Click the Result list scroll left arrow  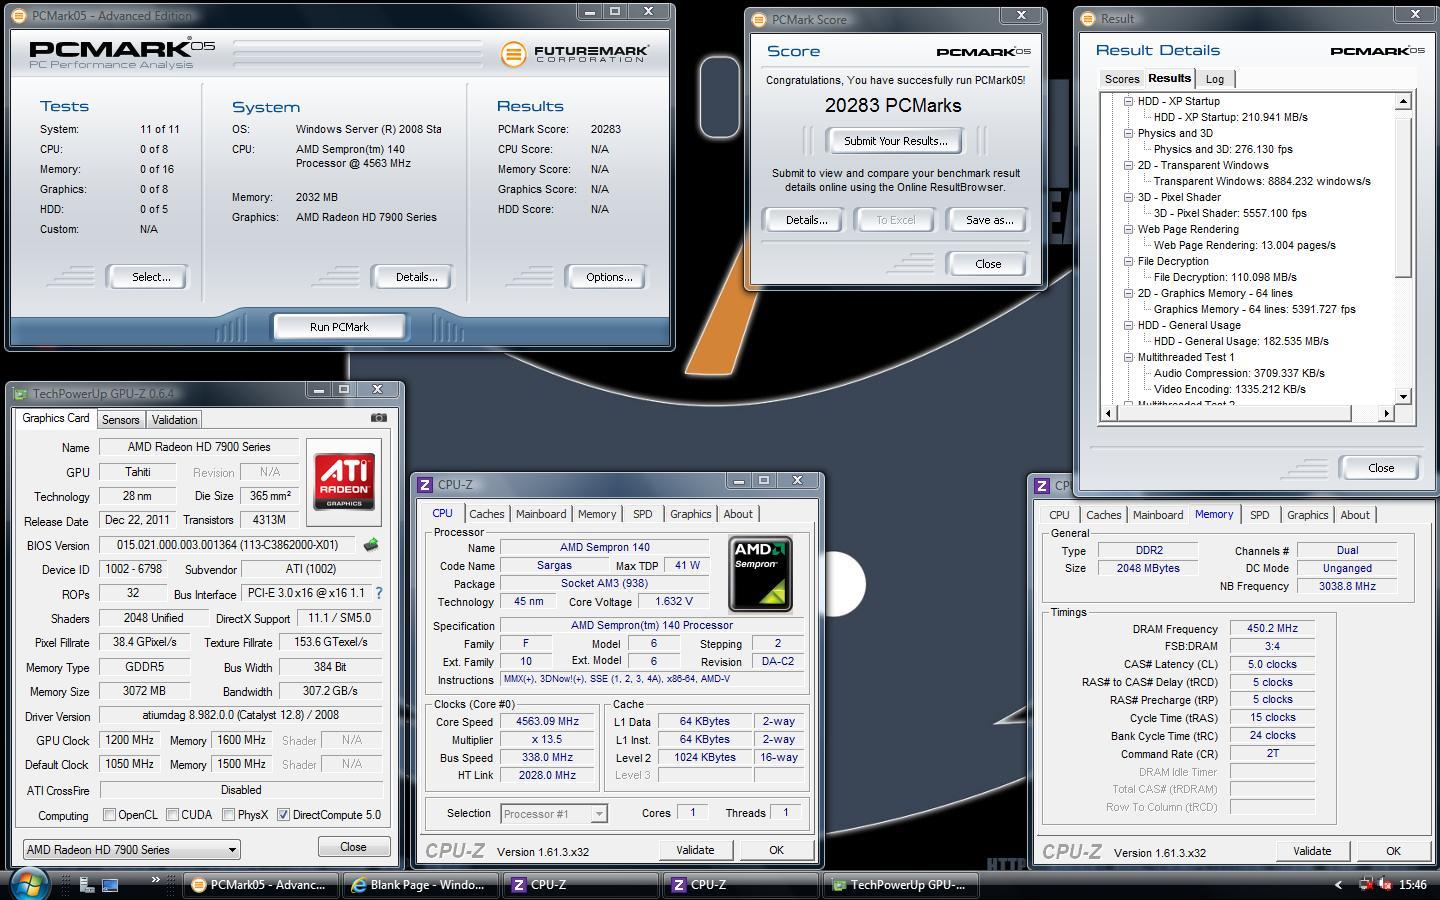click(1108, 413)
